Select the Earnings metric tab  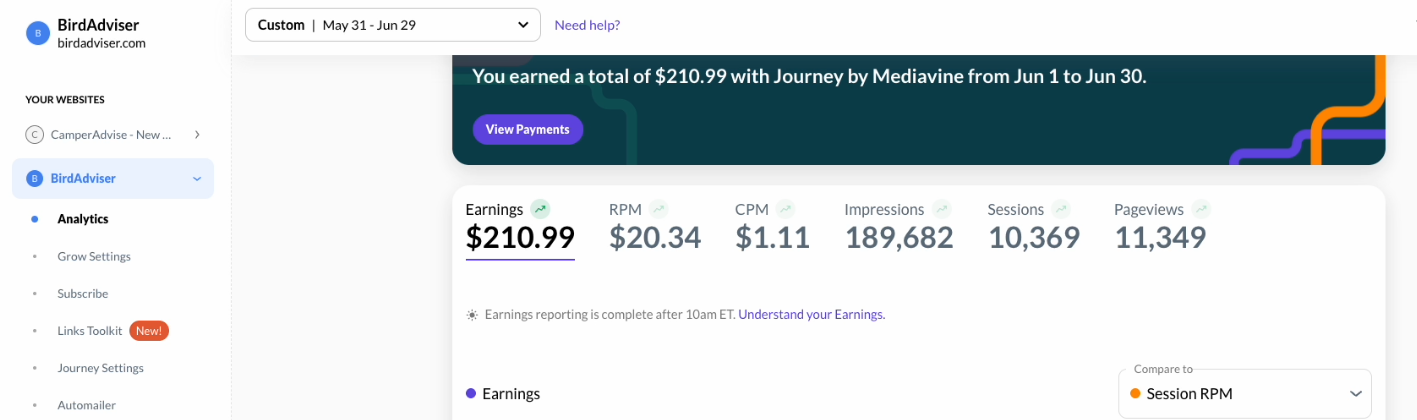520,227
